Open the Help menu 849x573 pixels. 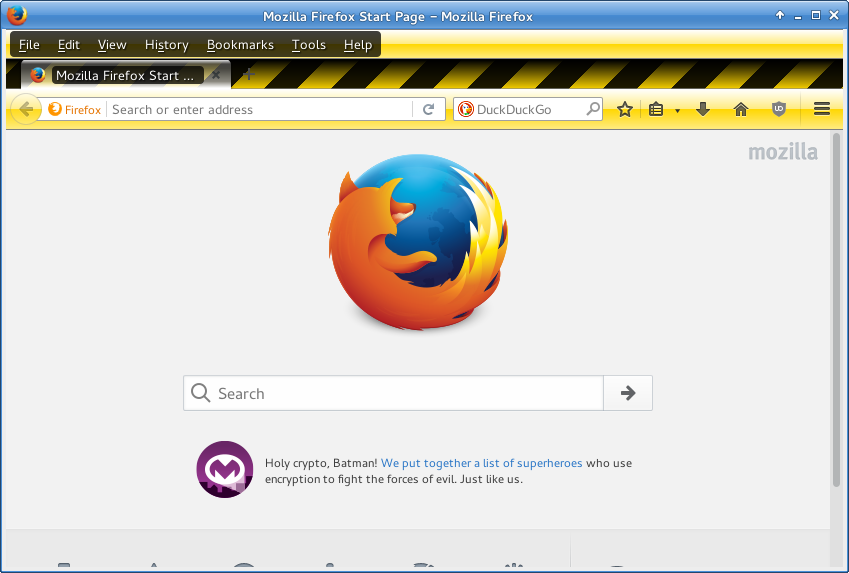click(358, 45)
